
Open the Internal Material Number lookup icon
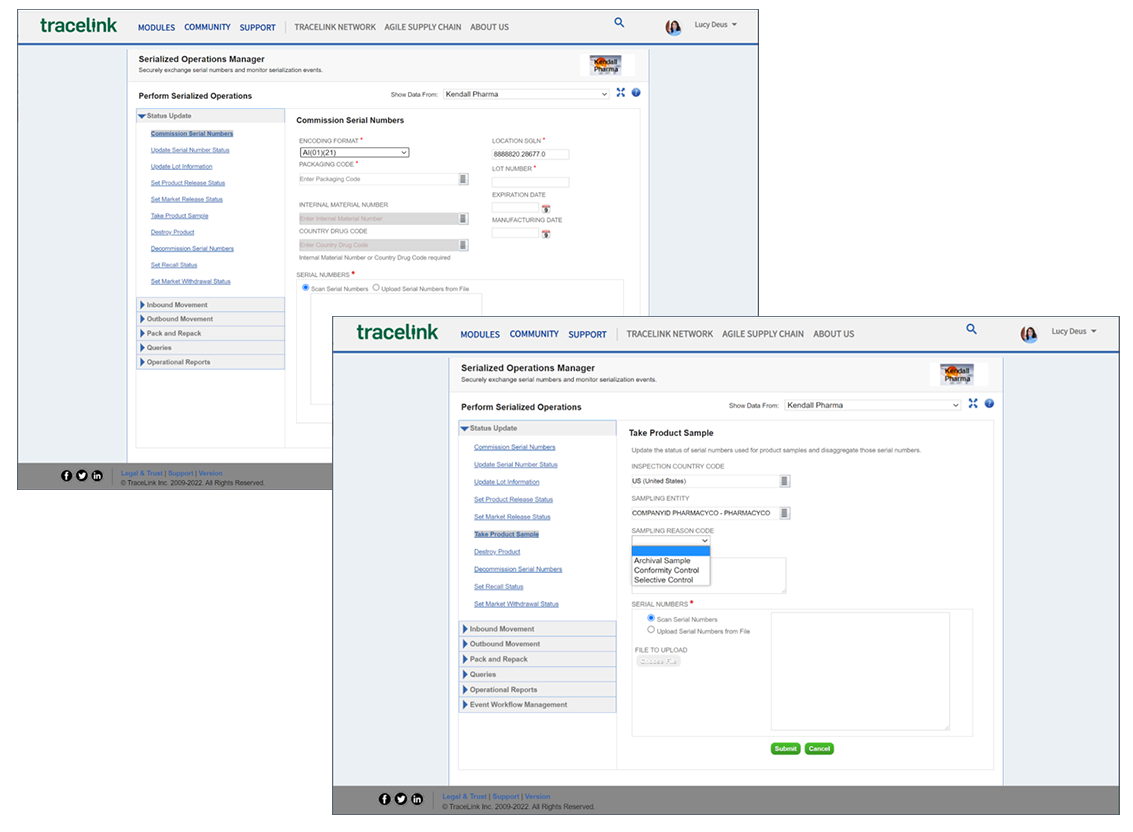(x=463, y=218)
